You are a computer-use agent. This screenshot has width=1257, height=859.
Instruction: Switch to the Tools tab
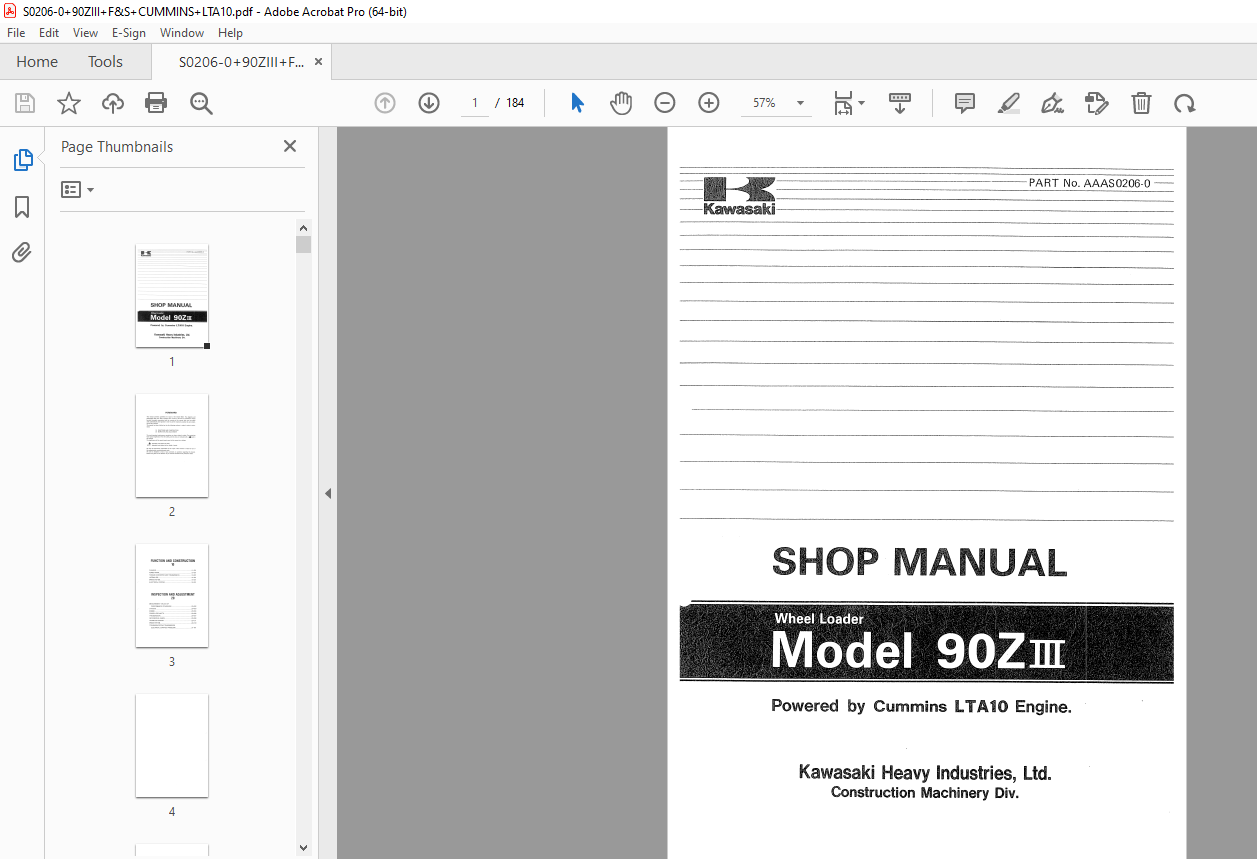click(x=105, y=62)
